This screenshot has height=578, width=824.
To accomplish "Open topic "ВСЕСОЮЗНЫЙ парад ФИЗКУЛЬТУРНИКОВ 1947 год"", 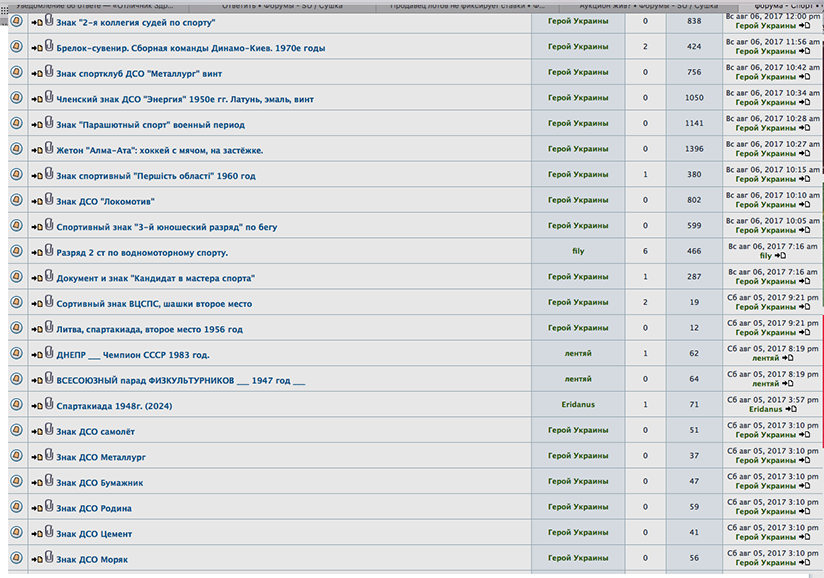I will point(180,381).
